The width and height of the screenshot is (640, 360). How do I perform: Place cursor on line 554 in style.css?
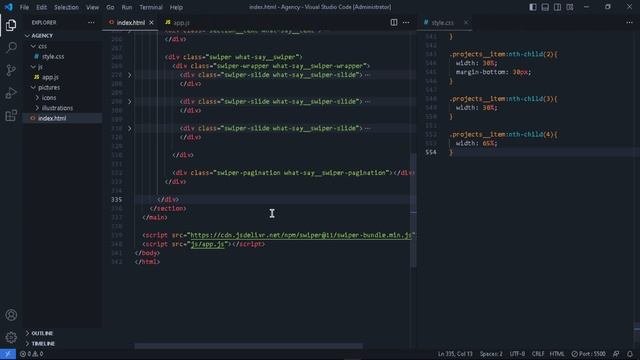(x=451, y=152)
